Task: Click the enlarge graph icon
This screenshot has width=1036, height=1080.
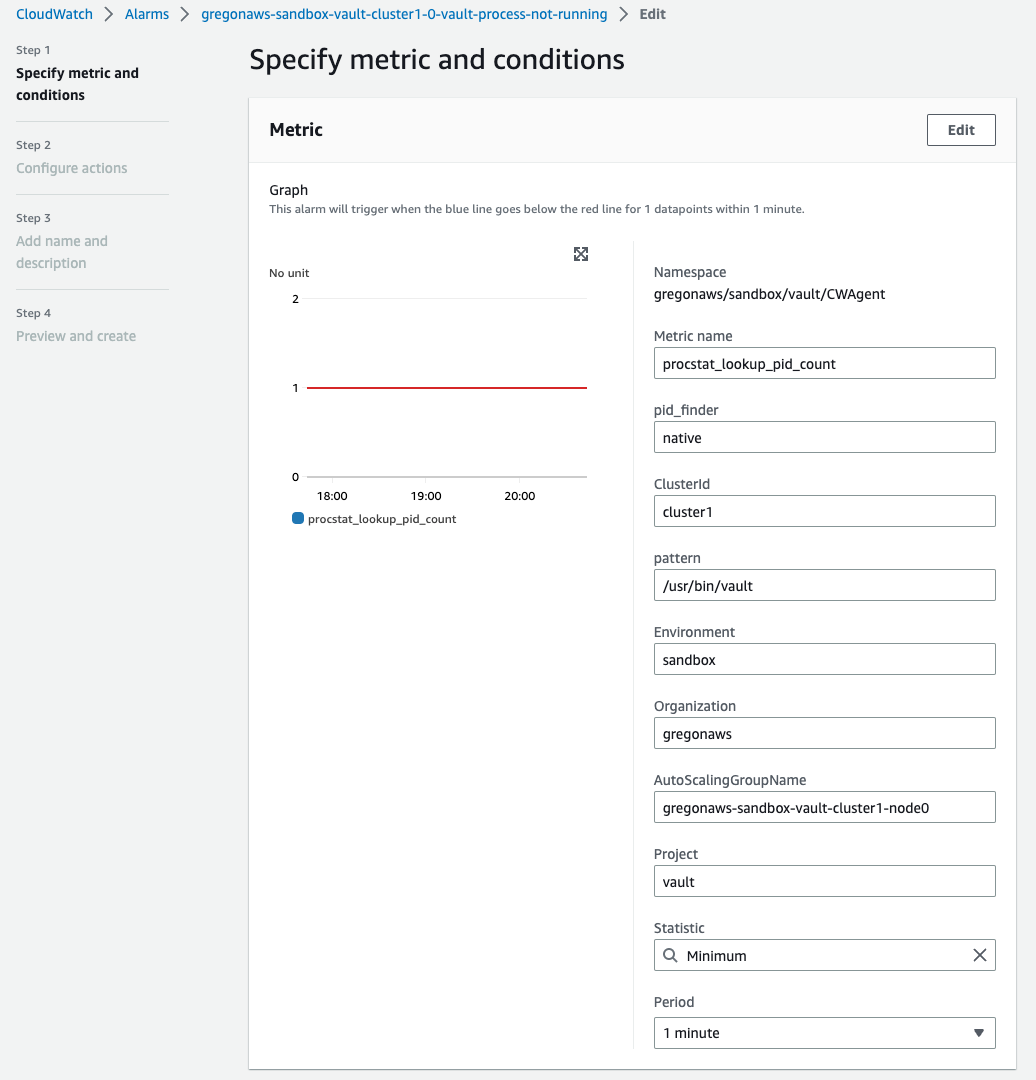Action: point(581,254)
